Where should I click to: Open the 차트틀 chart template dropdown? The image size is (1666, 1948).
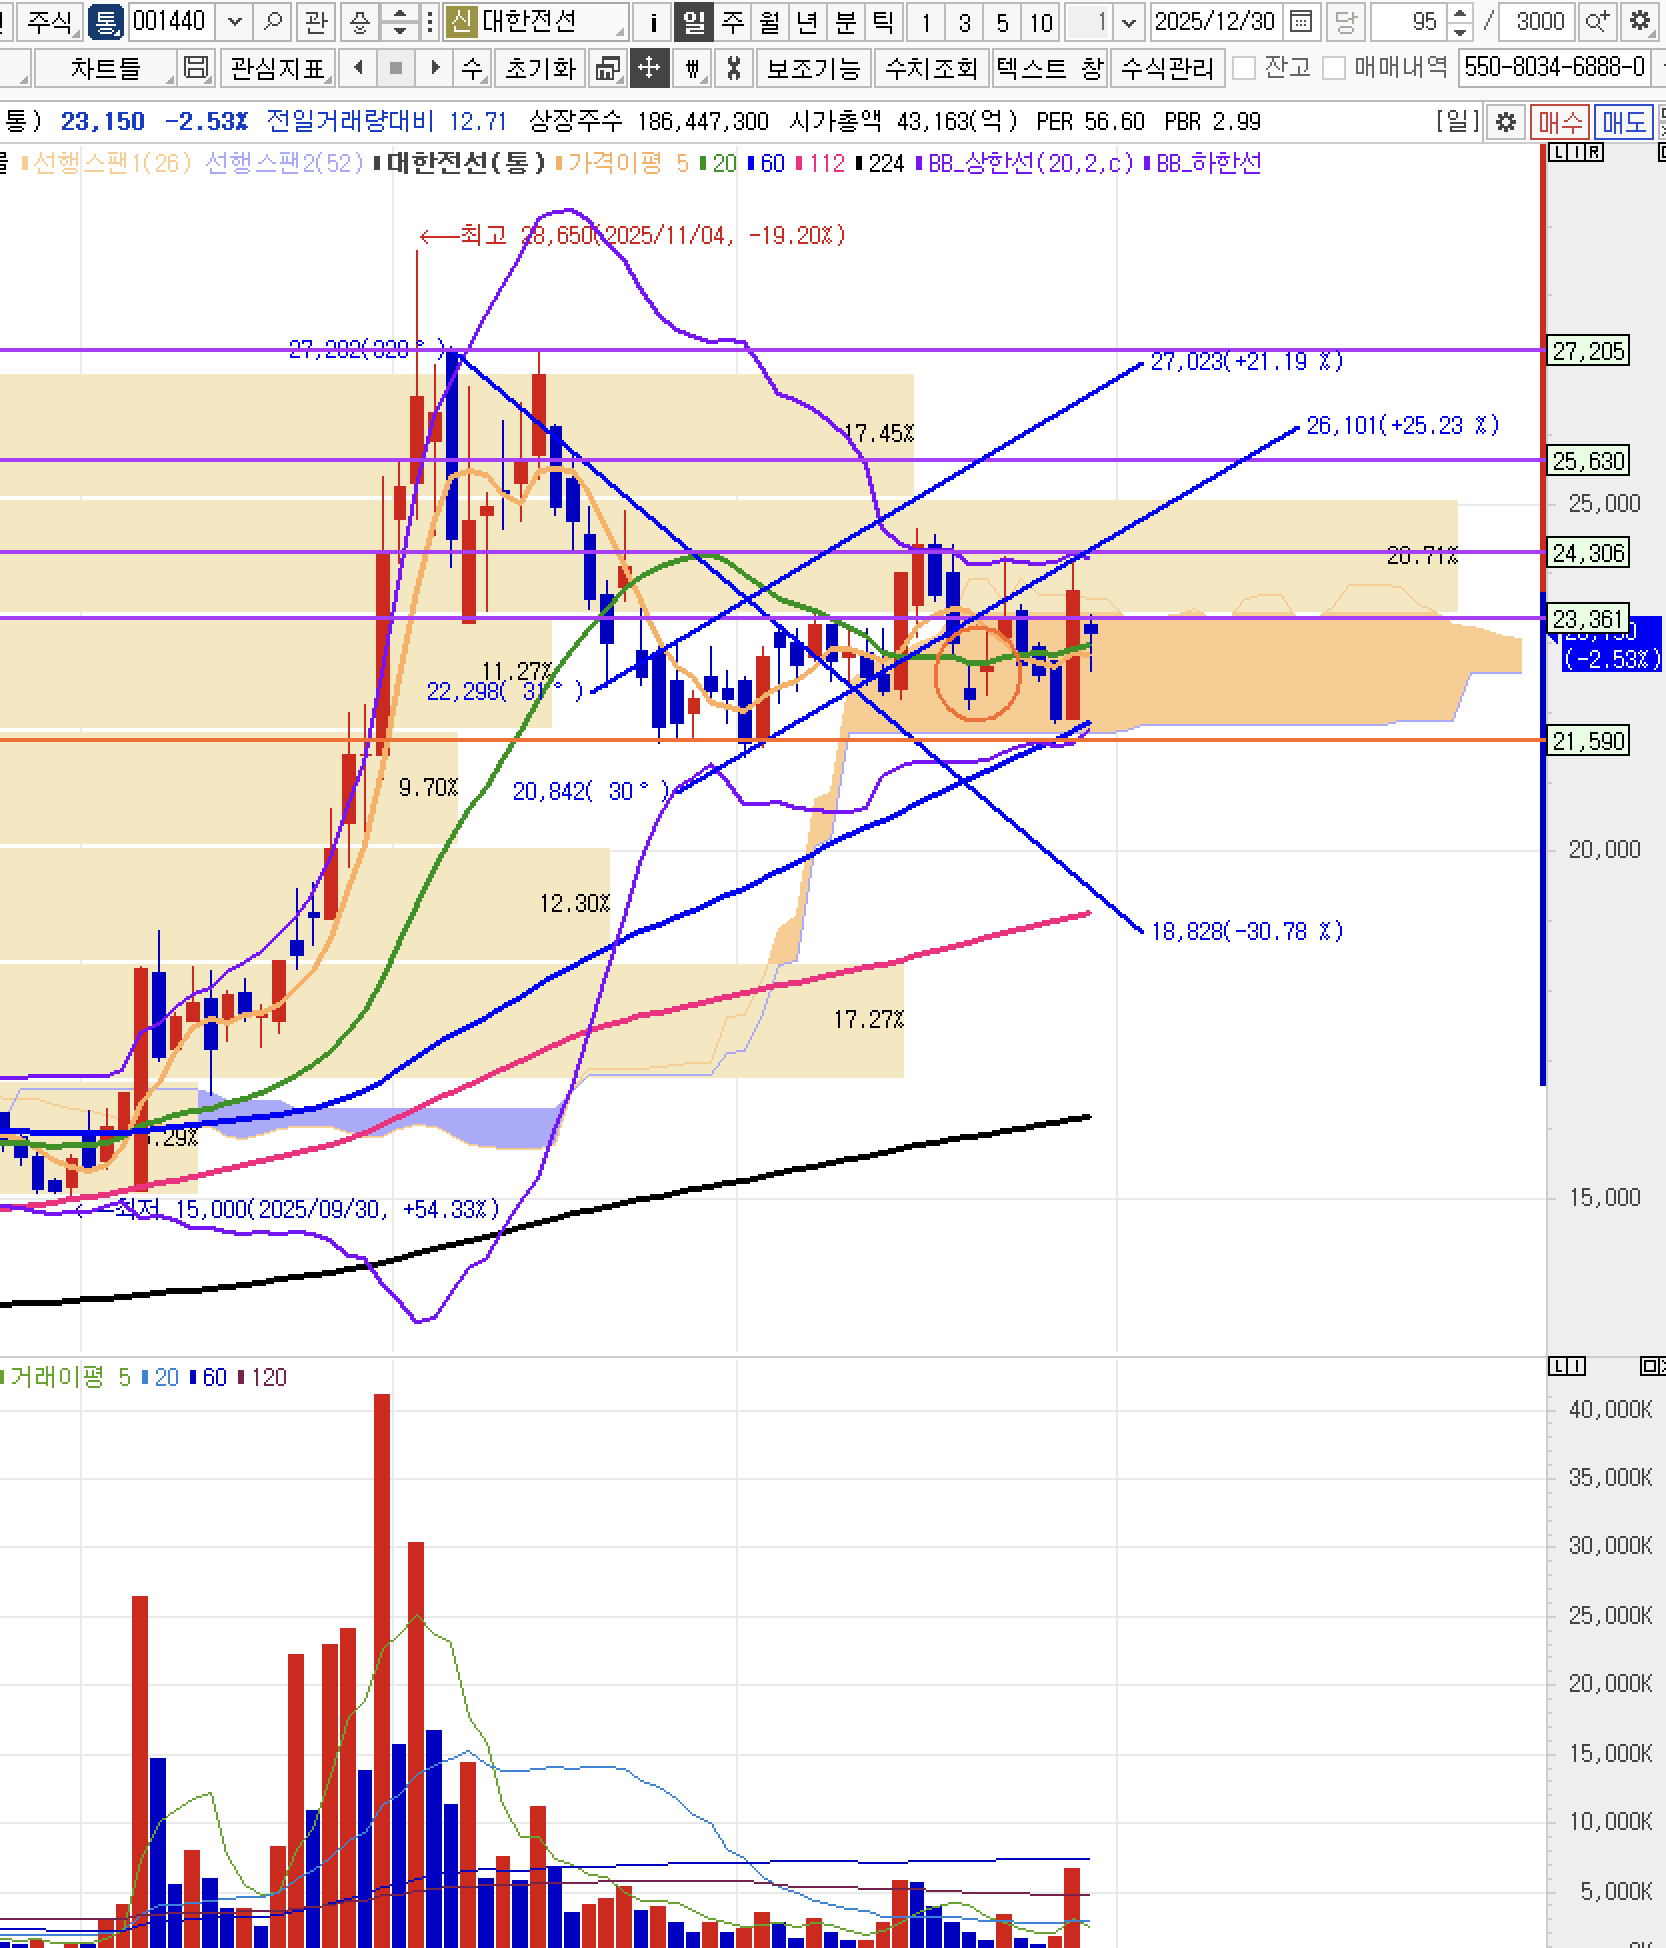coord(106,68)
